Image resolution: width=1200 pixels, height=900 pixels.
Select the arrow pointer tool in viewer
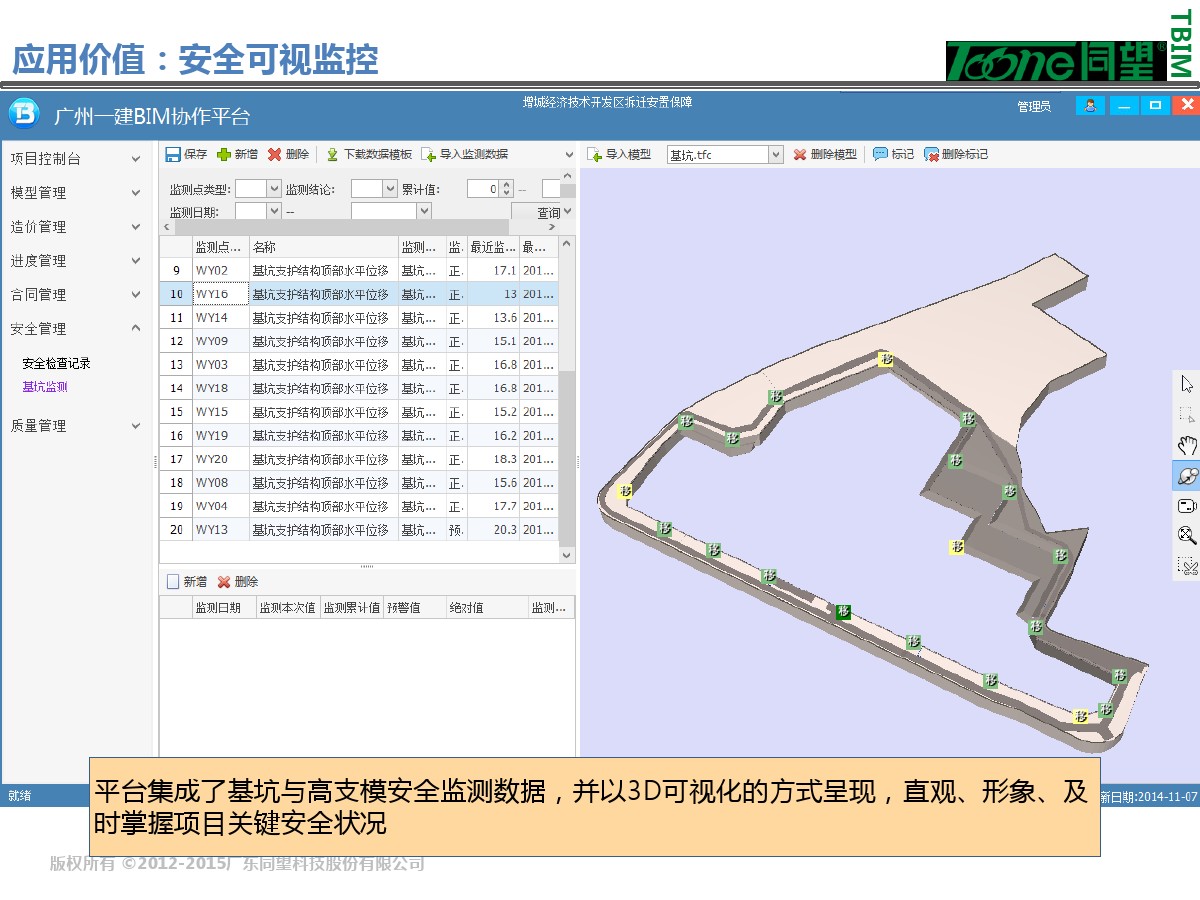pos(1187,384)
